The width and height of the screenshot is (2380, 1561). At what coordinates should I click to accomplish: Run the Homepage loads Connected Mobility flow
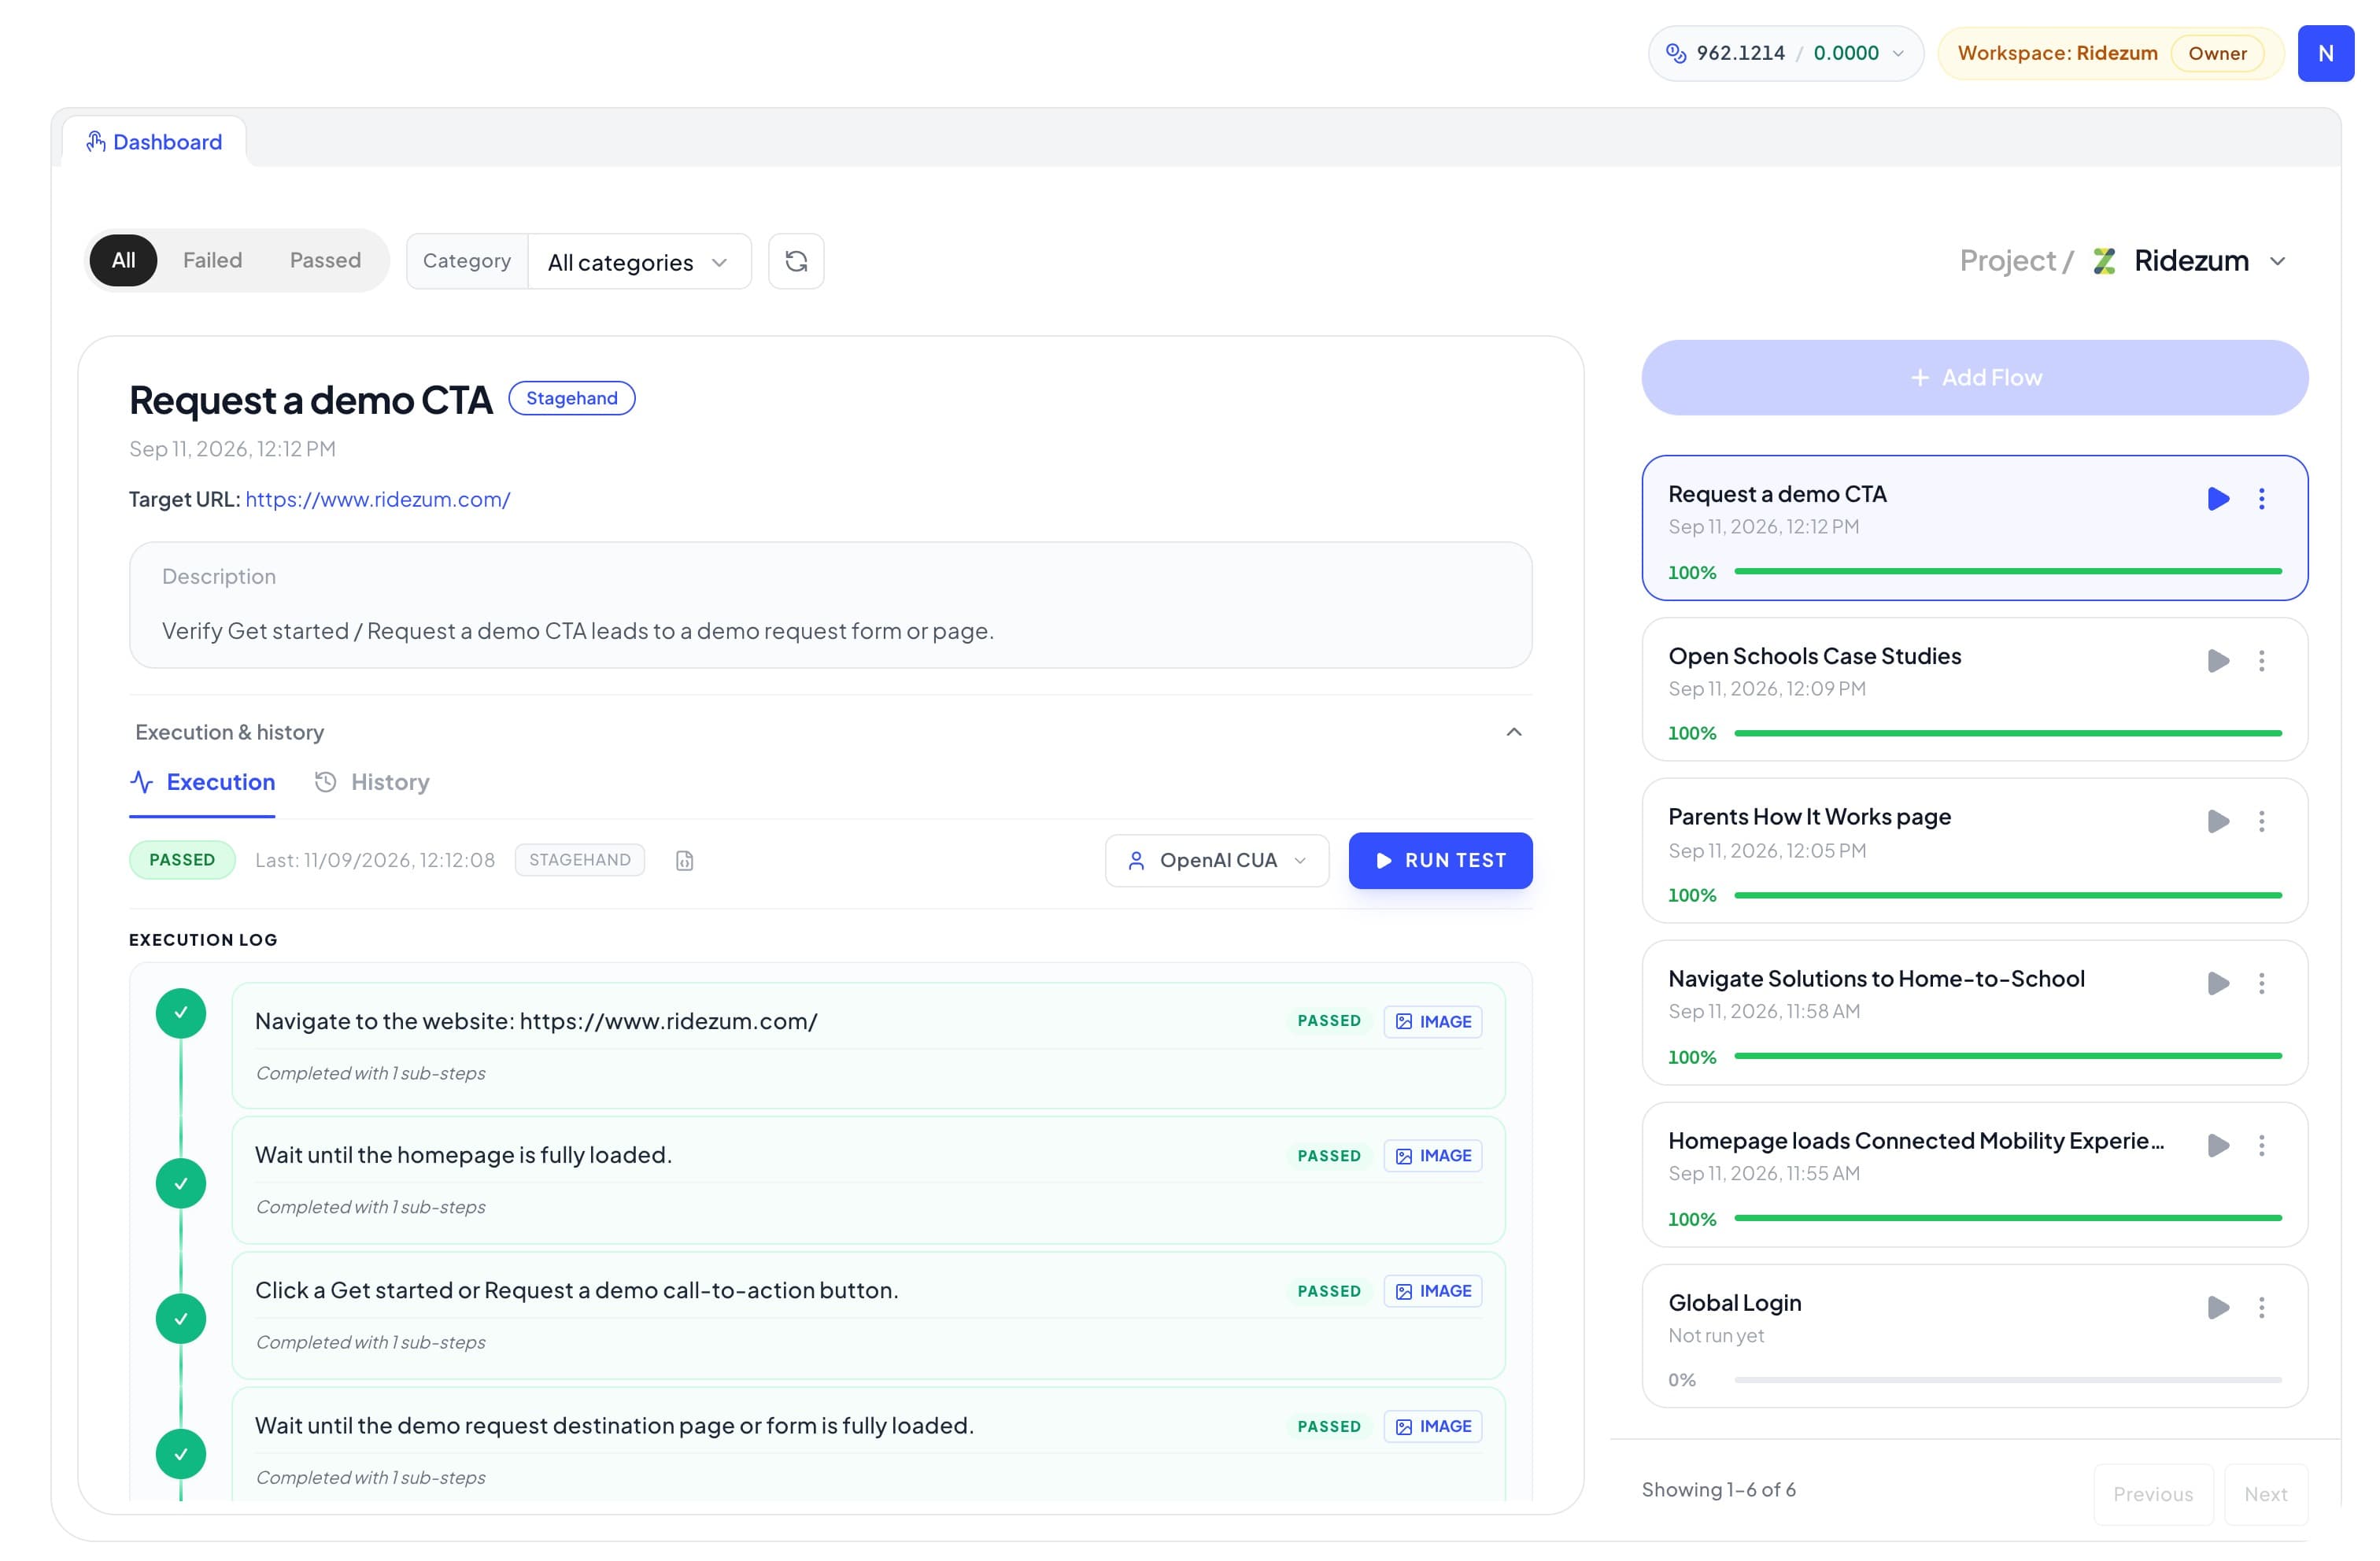click(x=2217, y=1145)
